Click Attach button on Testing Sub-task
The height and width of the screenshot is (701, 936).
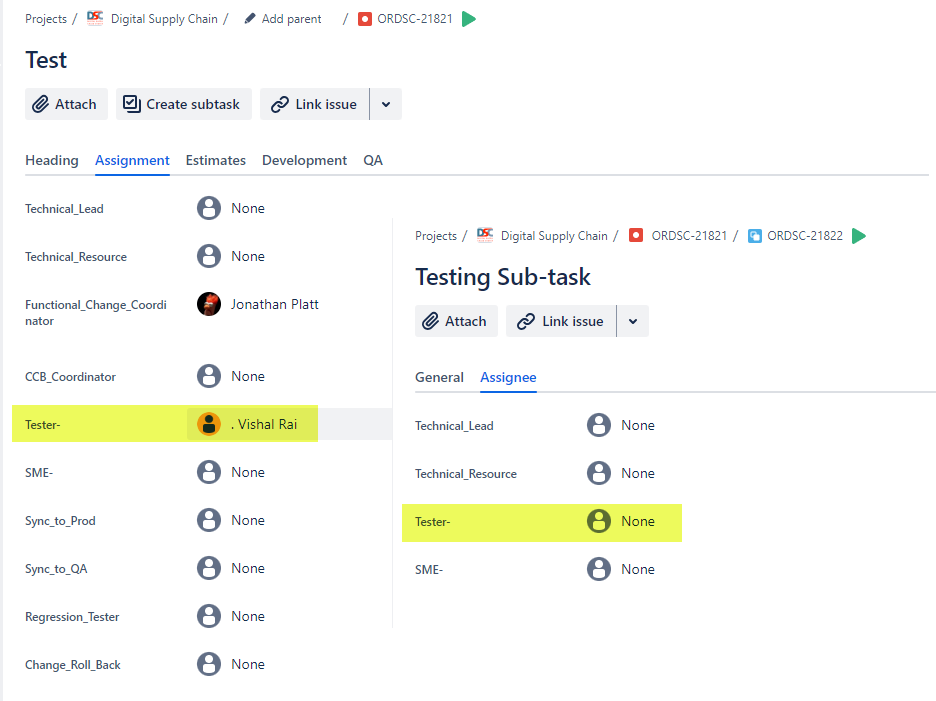[x=456, y=321]
